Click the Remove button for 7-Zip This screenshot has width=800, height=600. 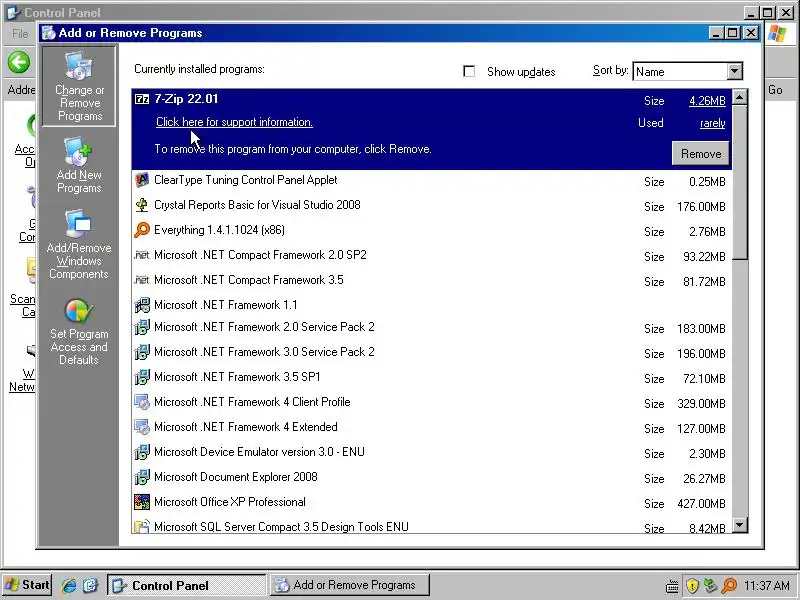701,154
